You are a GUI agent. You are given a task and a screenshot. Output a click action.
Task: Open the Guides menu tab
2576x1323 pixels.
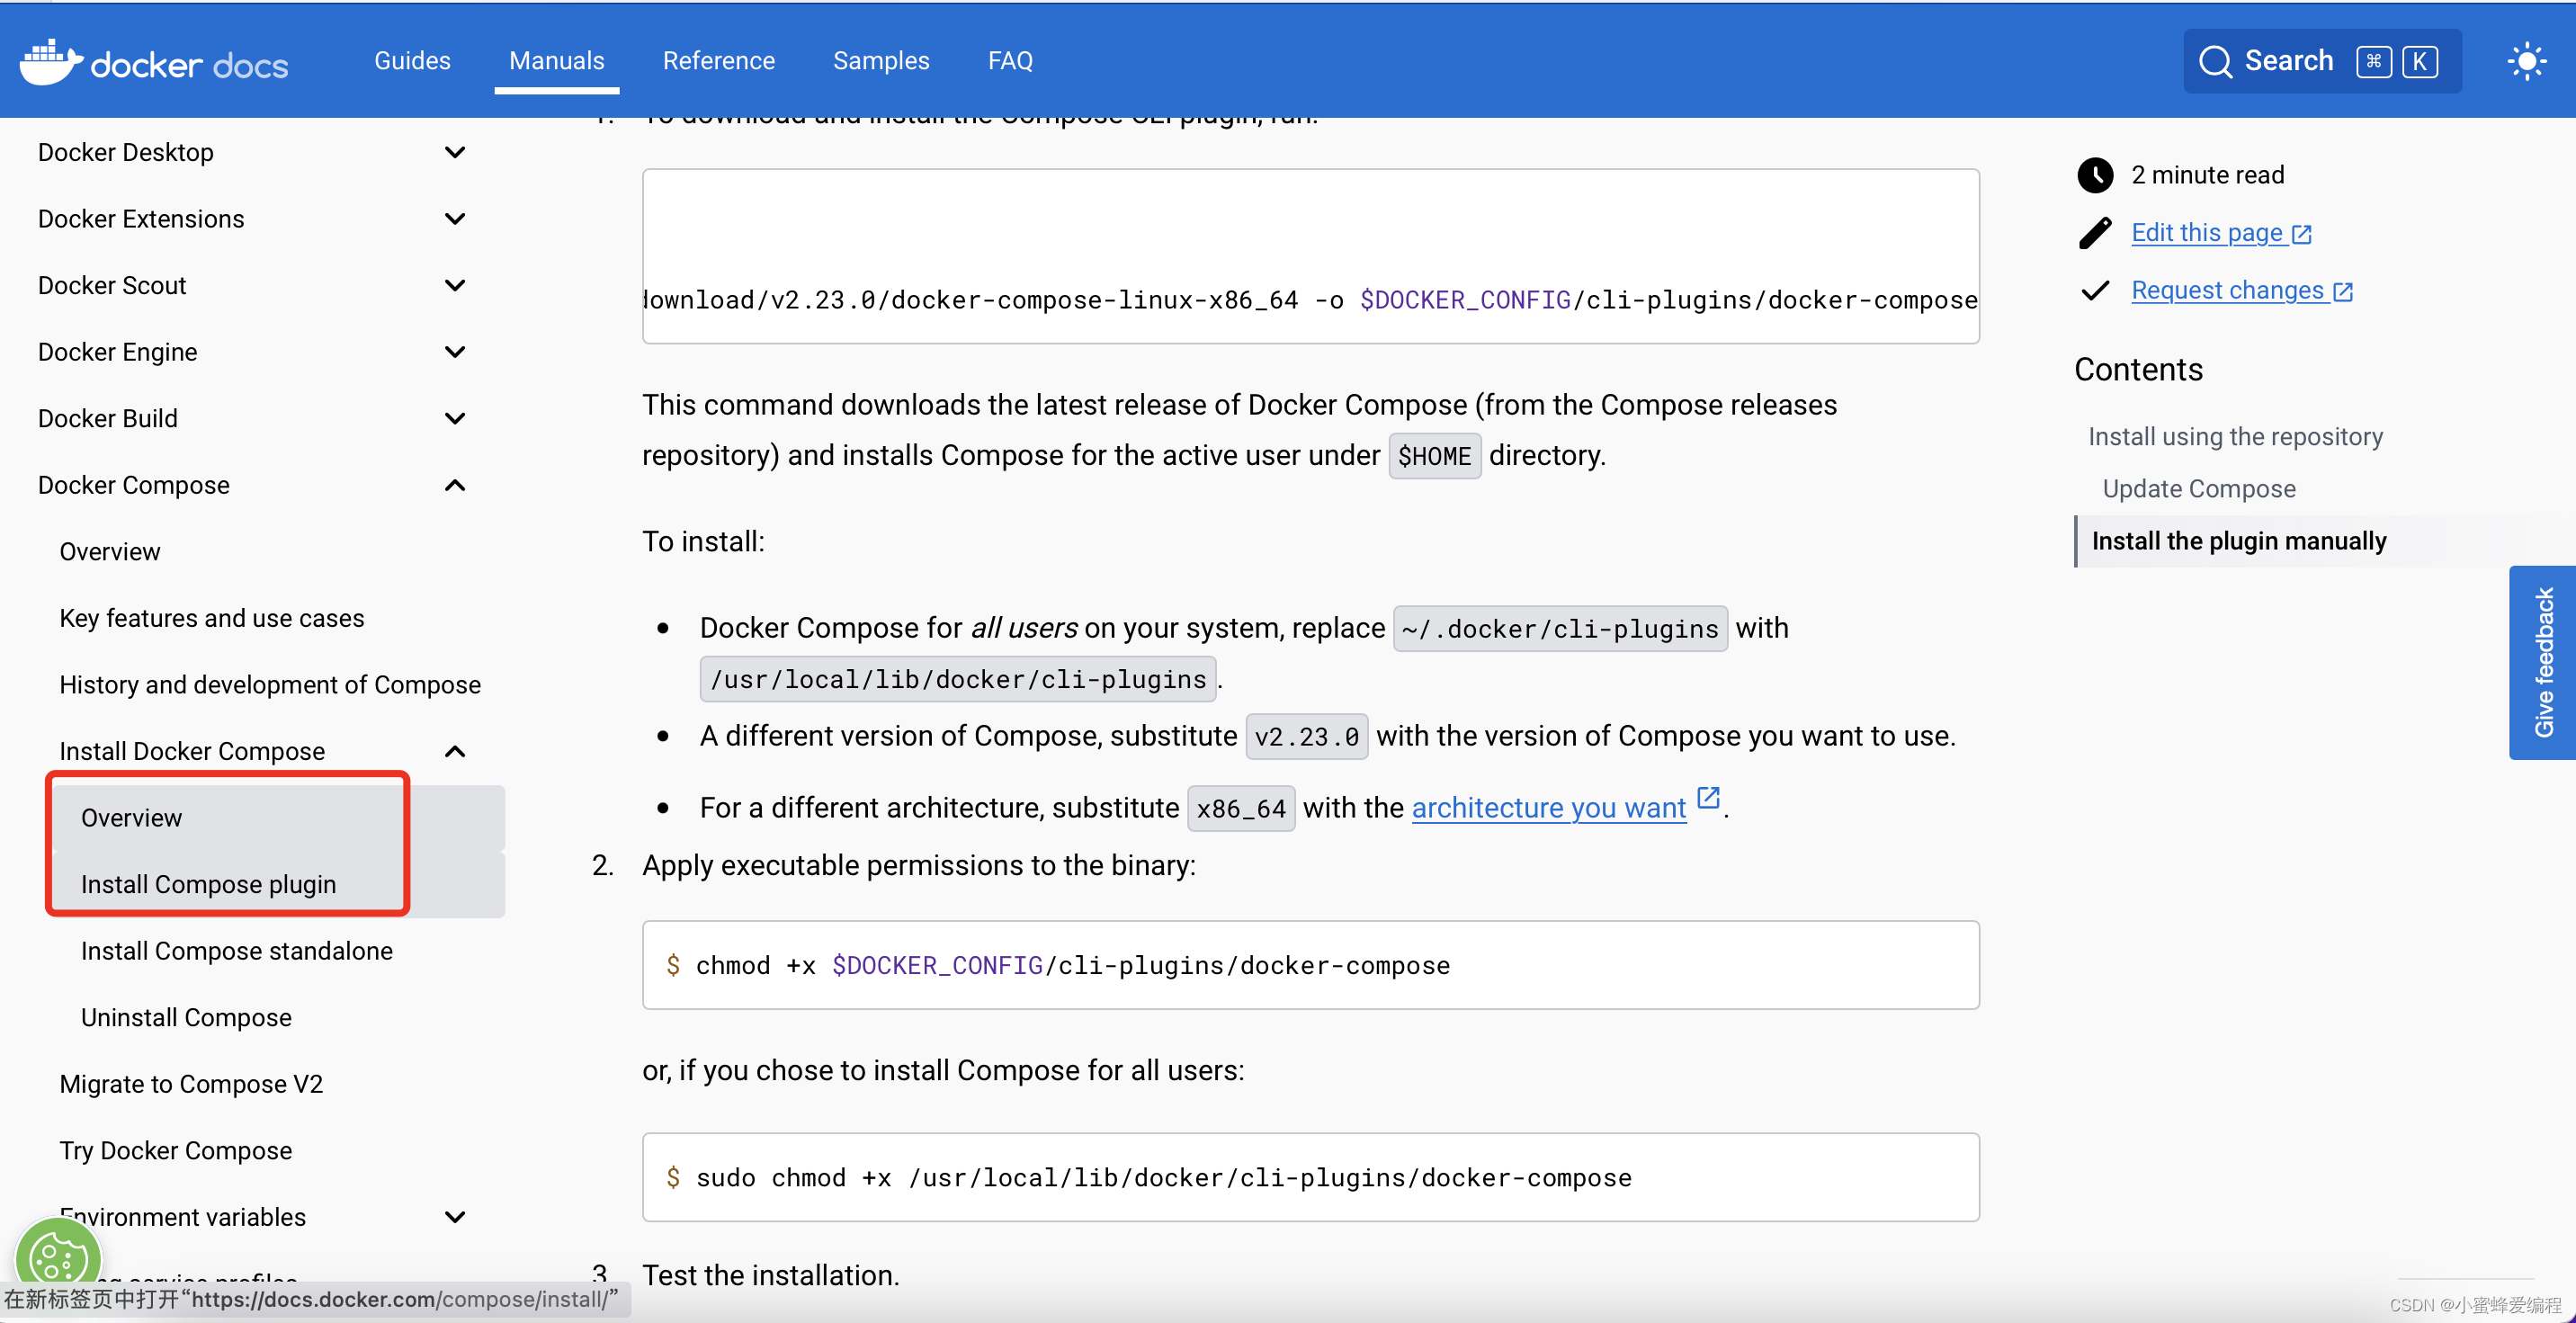[x=414, y=59]
